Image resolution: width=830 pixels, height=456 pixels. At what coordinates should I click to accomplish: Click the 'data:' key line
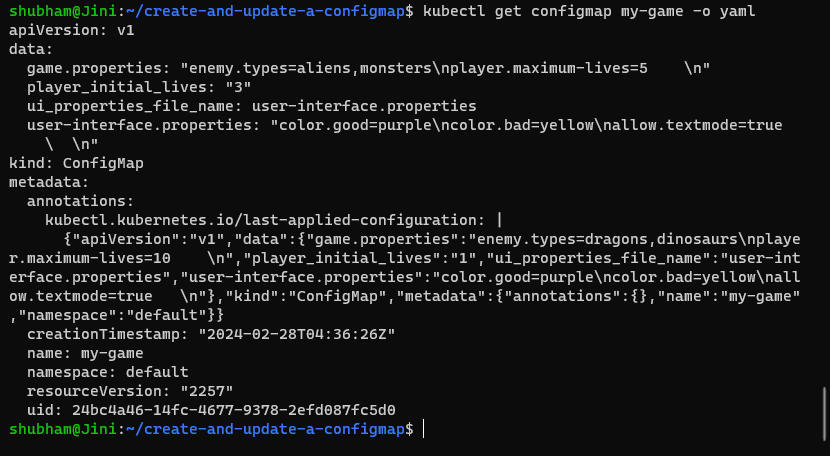(x=31, y=48)
